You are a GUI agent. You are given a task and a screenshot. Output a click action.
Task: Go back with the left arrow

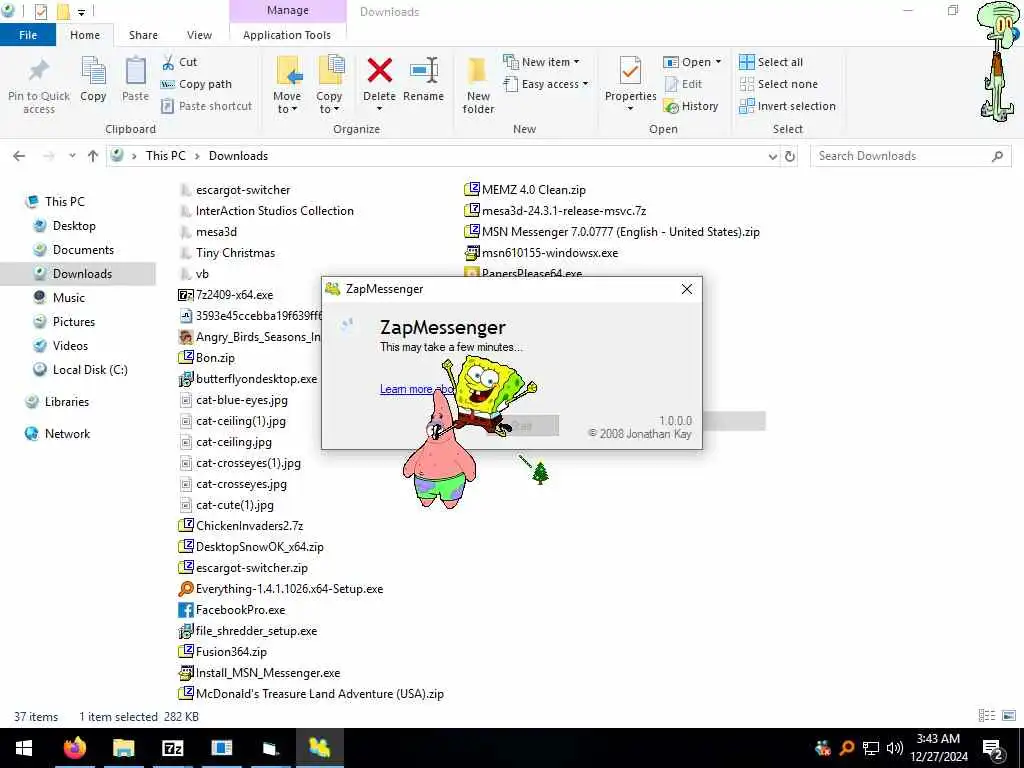[x=19, y=156]
